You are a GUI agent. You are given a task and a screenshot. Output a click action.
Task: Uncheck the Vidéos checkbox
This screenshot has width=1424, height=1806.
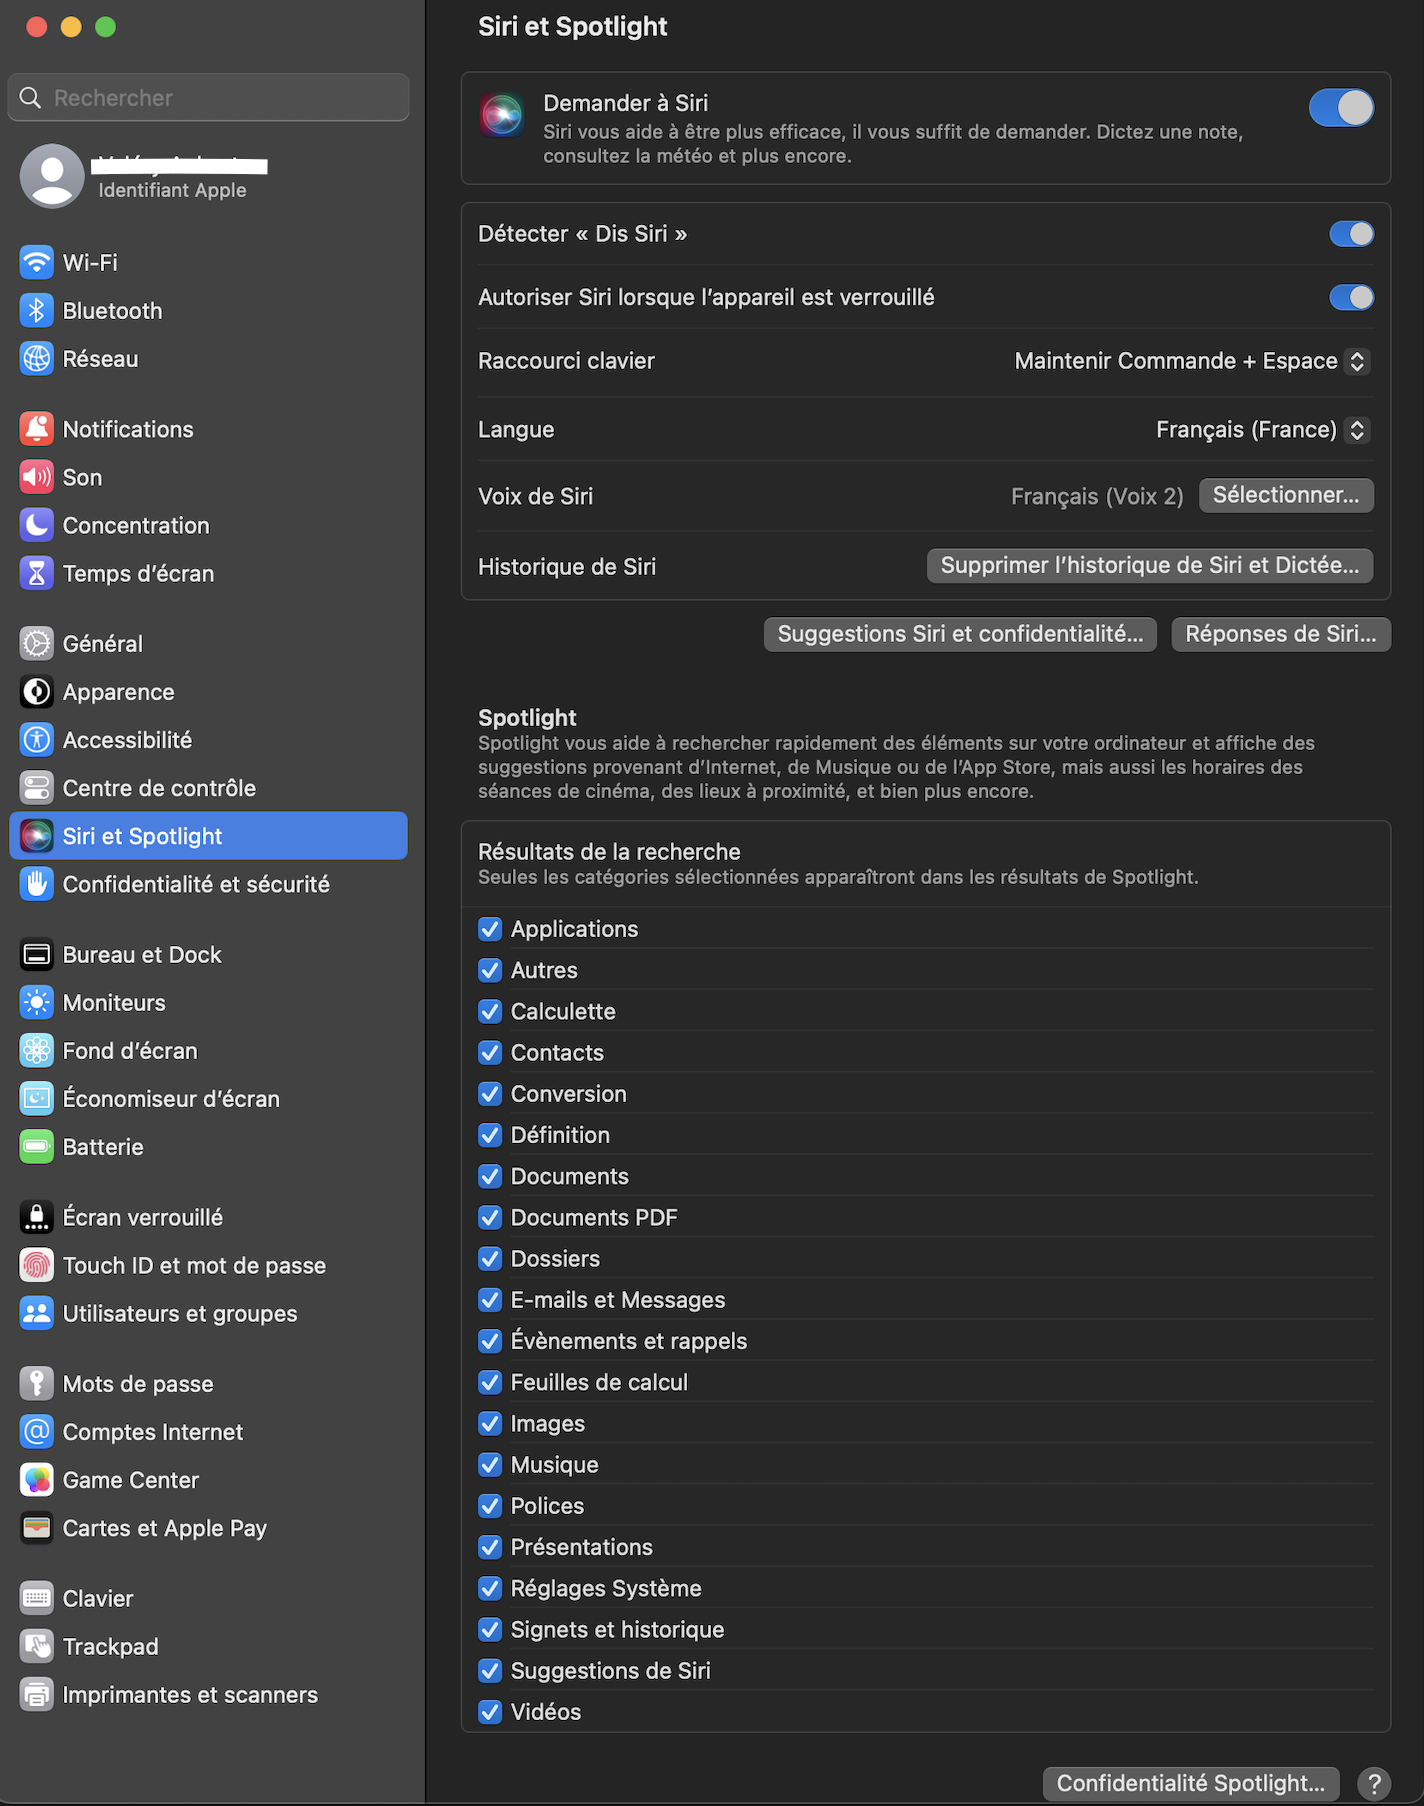pos(490,1712)
